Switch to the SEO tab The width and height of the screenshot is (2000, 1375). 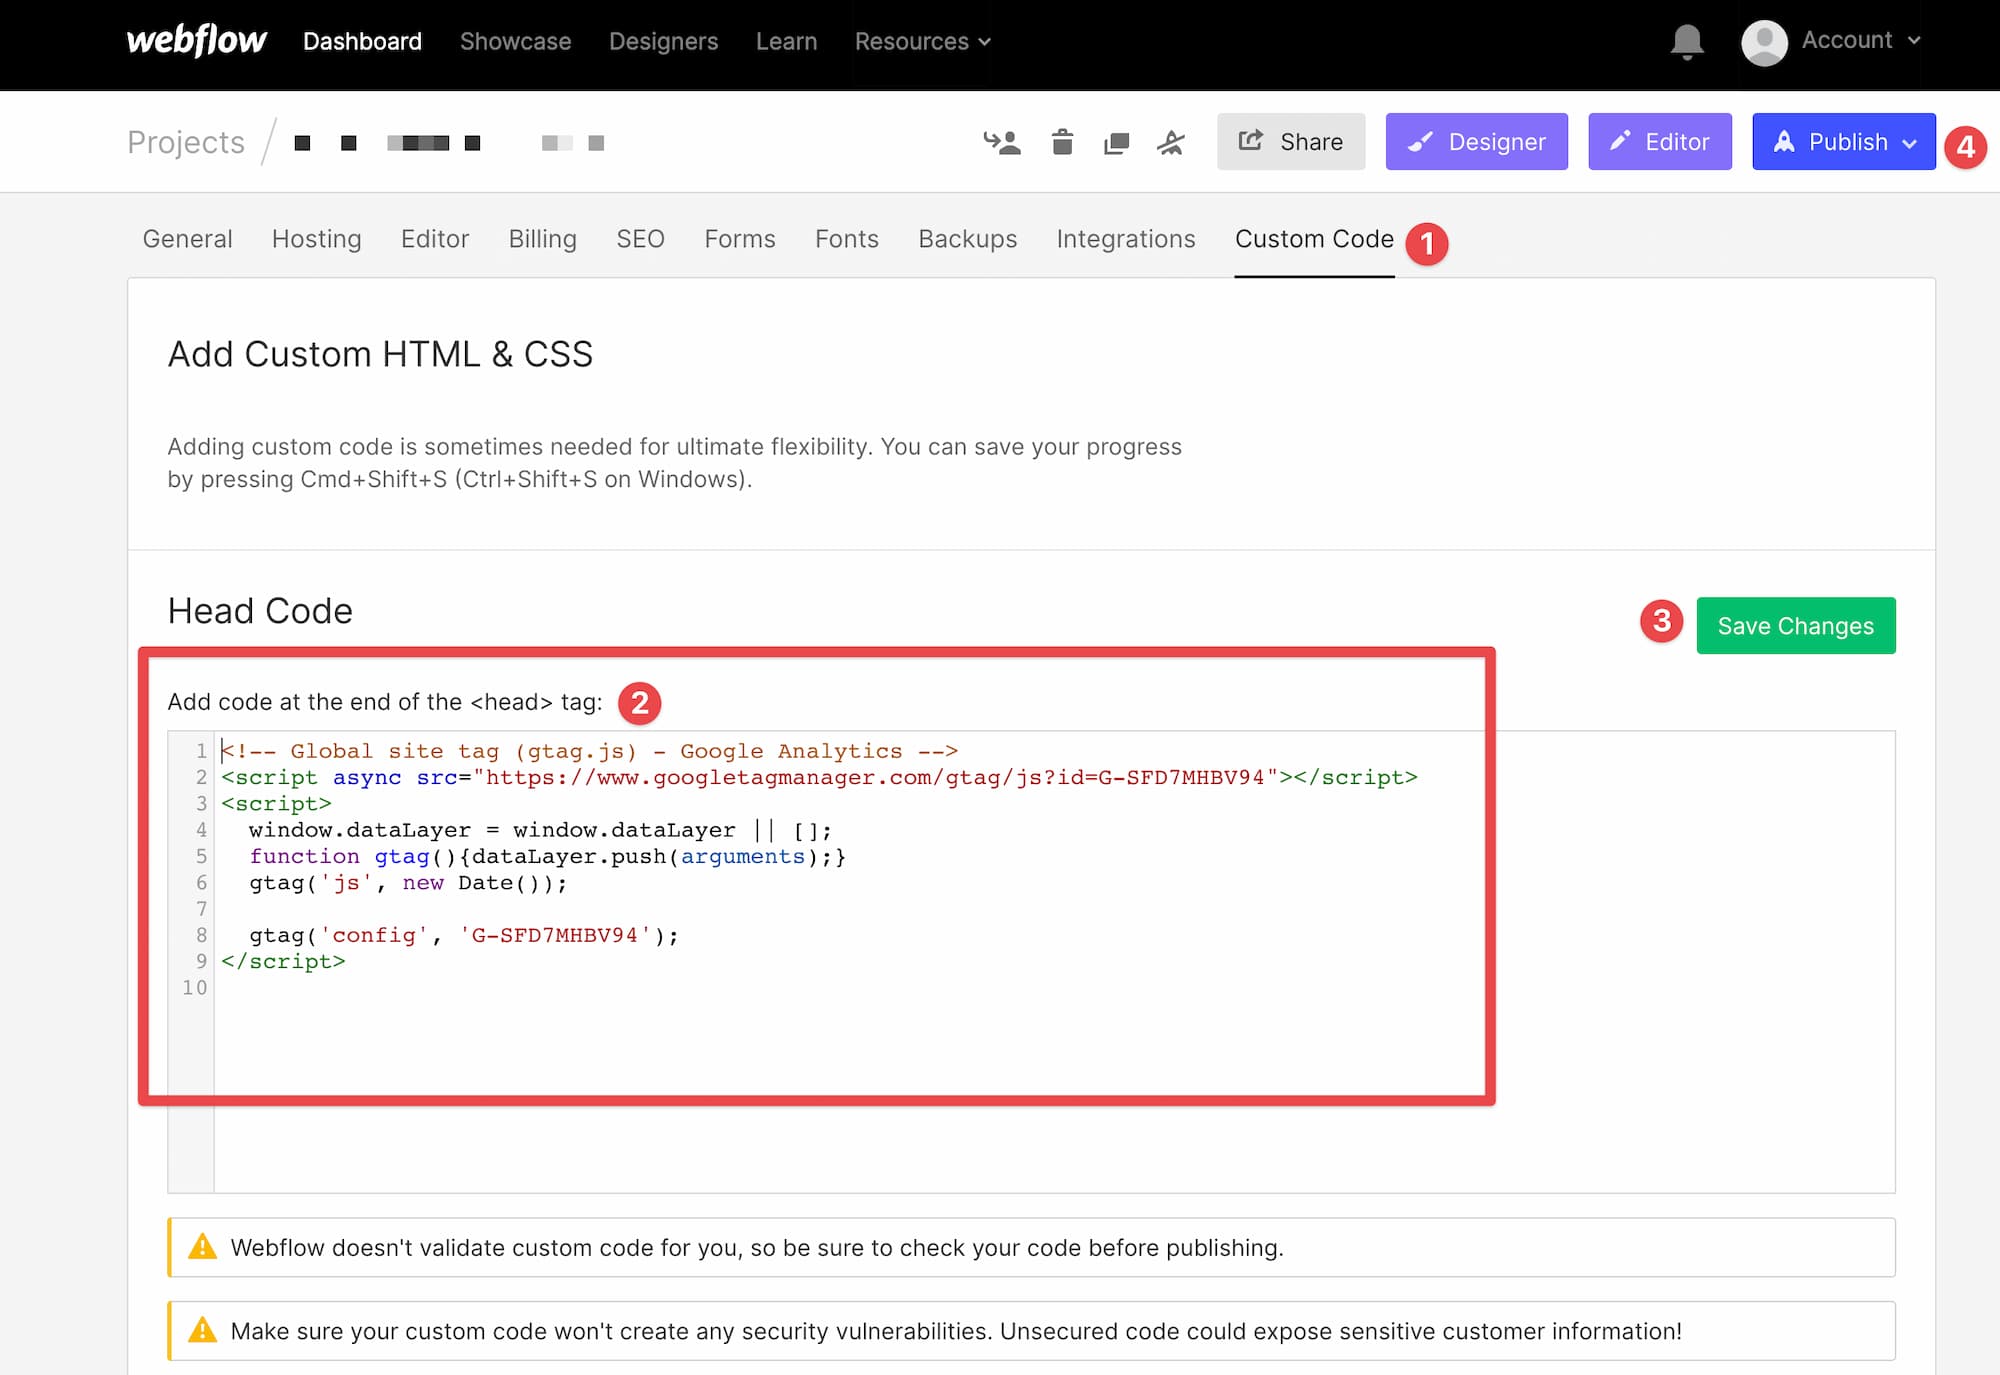click(640, 239)
